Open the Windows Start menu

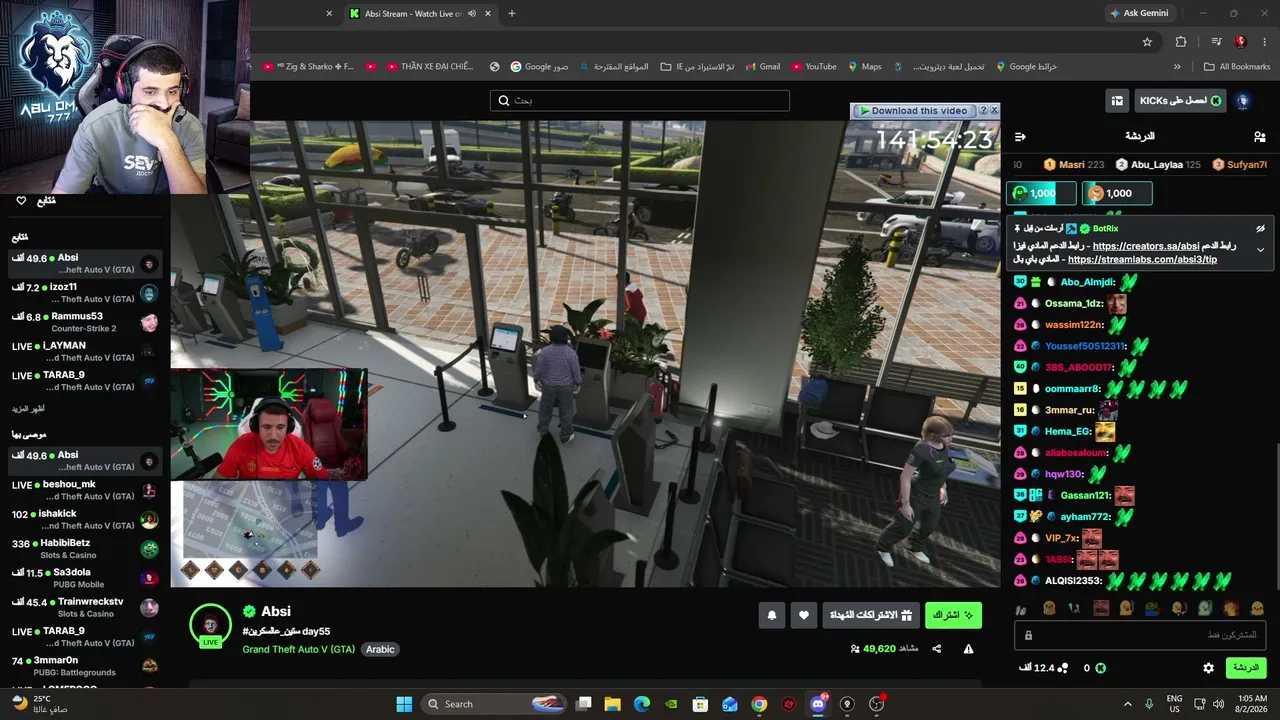click(x=404, y=704)
